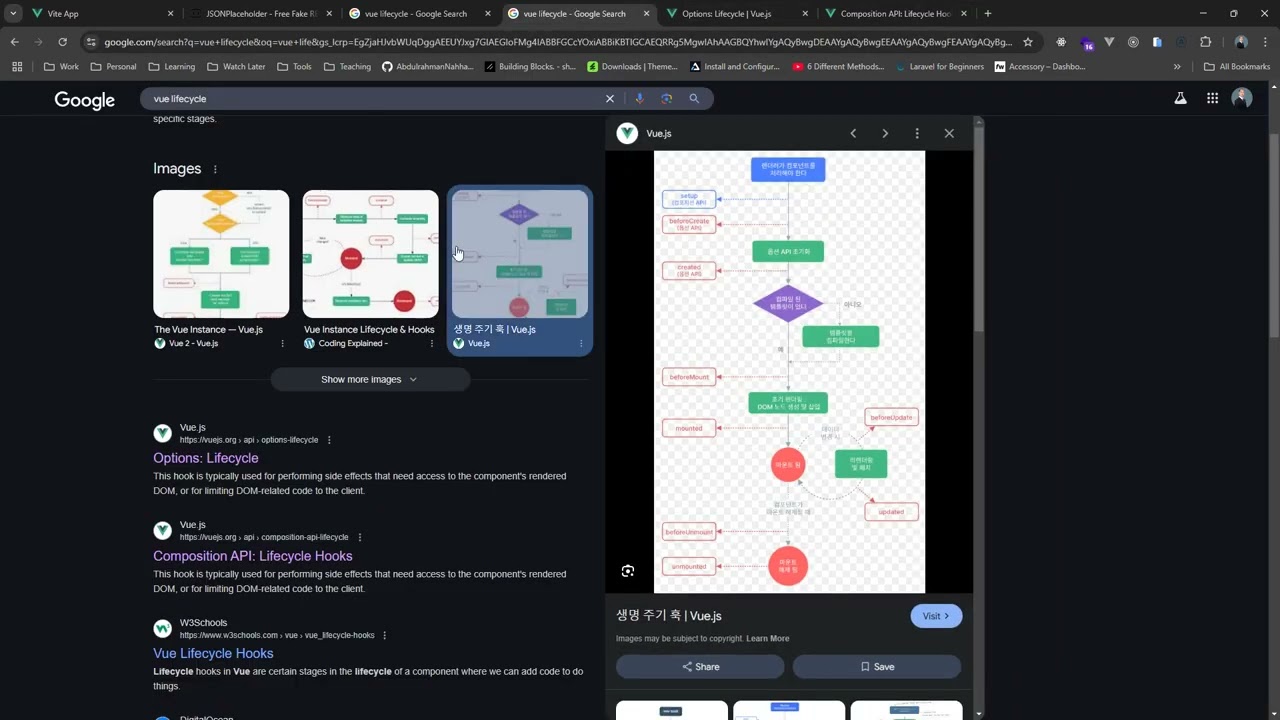The image size is (1280, 720).
Task: Open All Bookmarks folder
Action: 1237,67
